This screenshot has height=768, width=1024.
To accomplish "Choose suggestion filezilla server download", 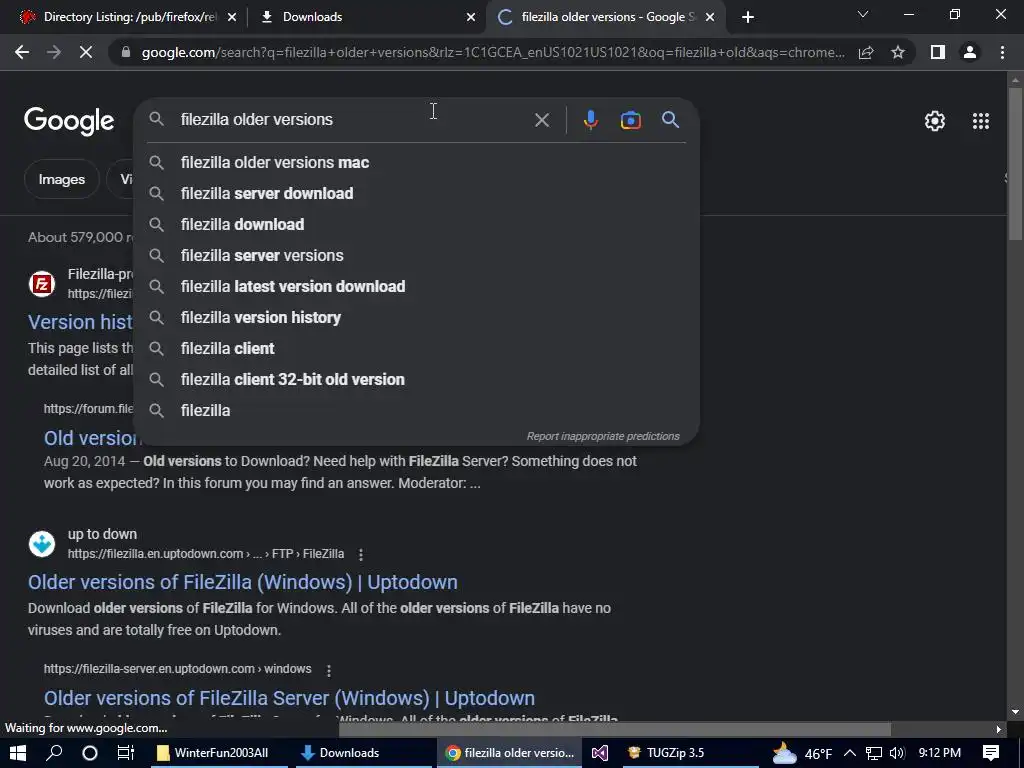I will [x=417, y=193].
